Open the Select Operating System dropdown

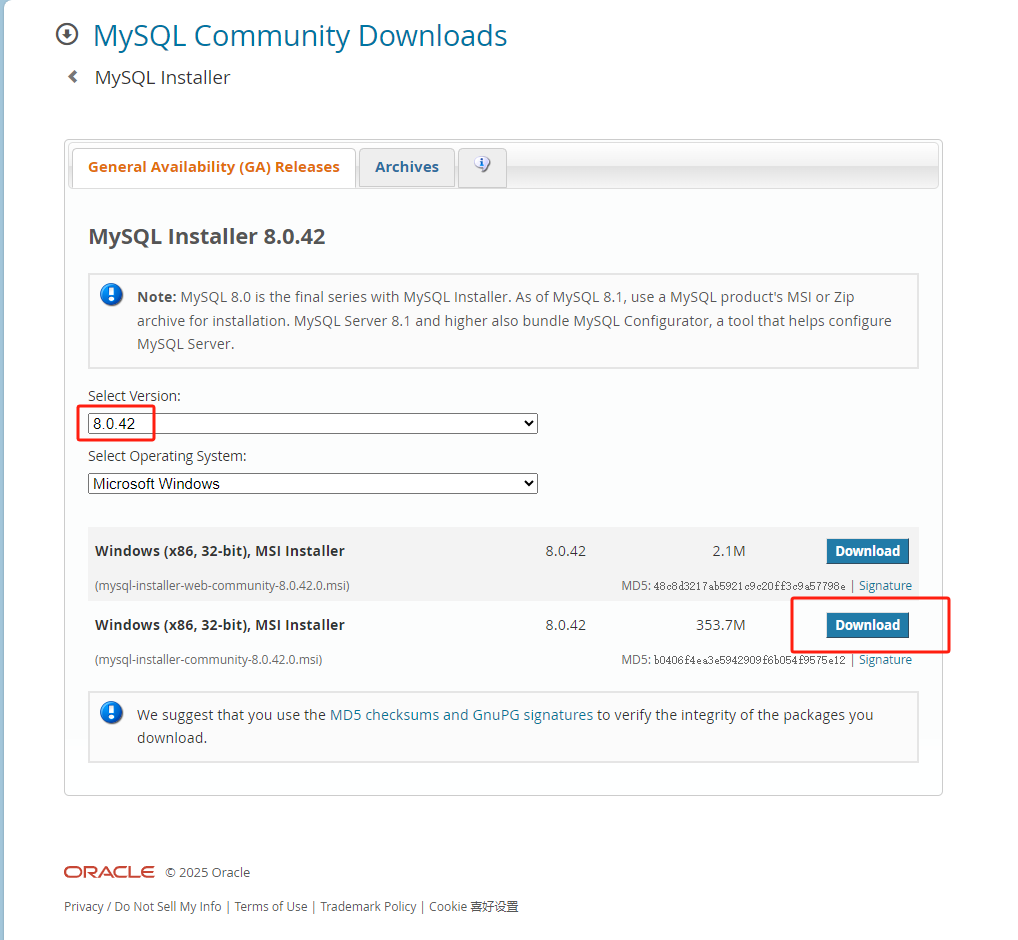(x=313, y=484)
